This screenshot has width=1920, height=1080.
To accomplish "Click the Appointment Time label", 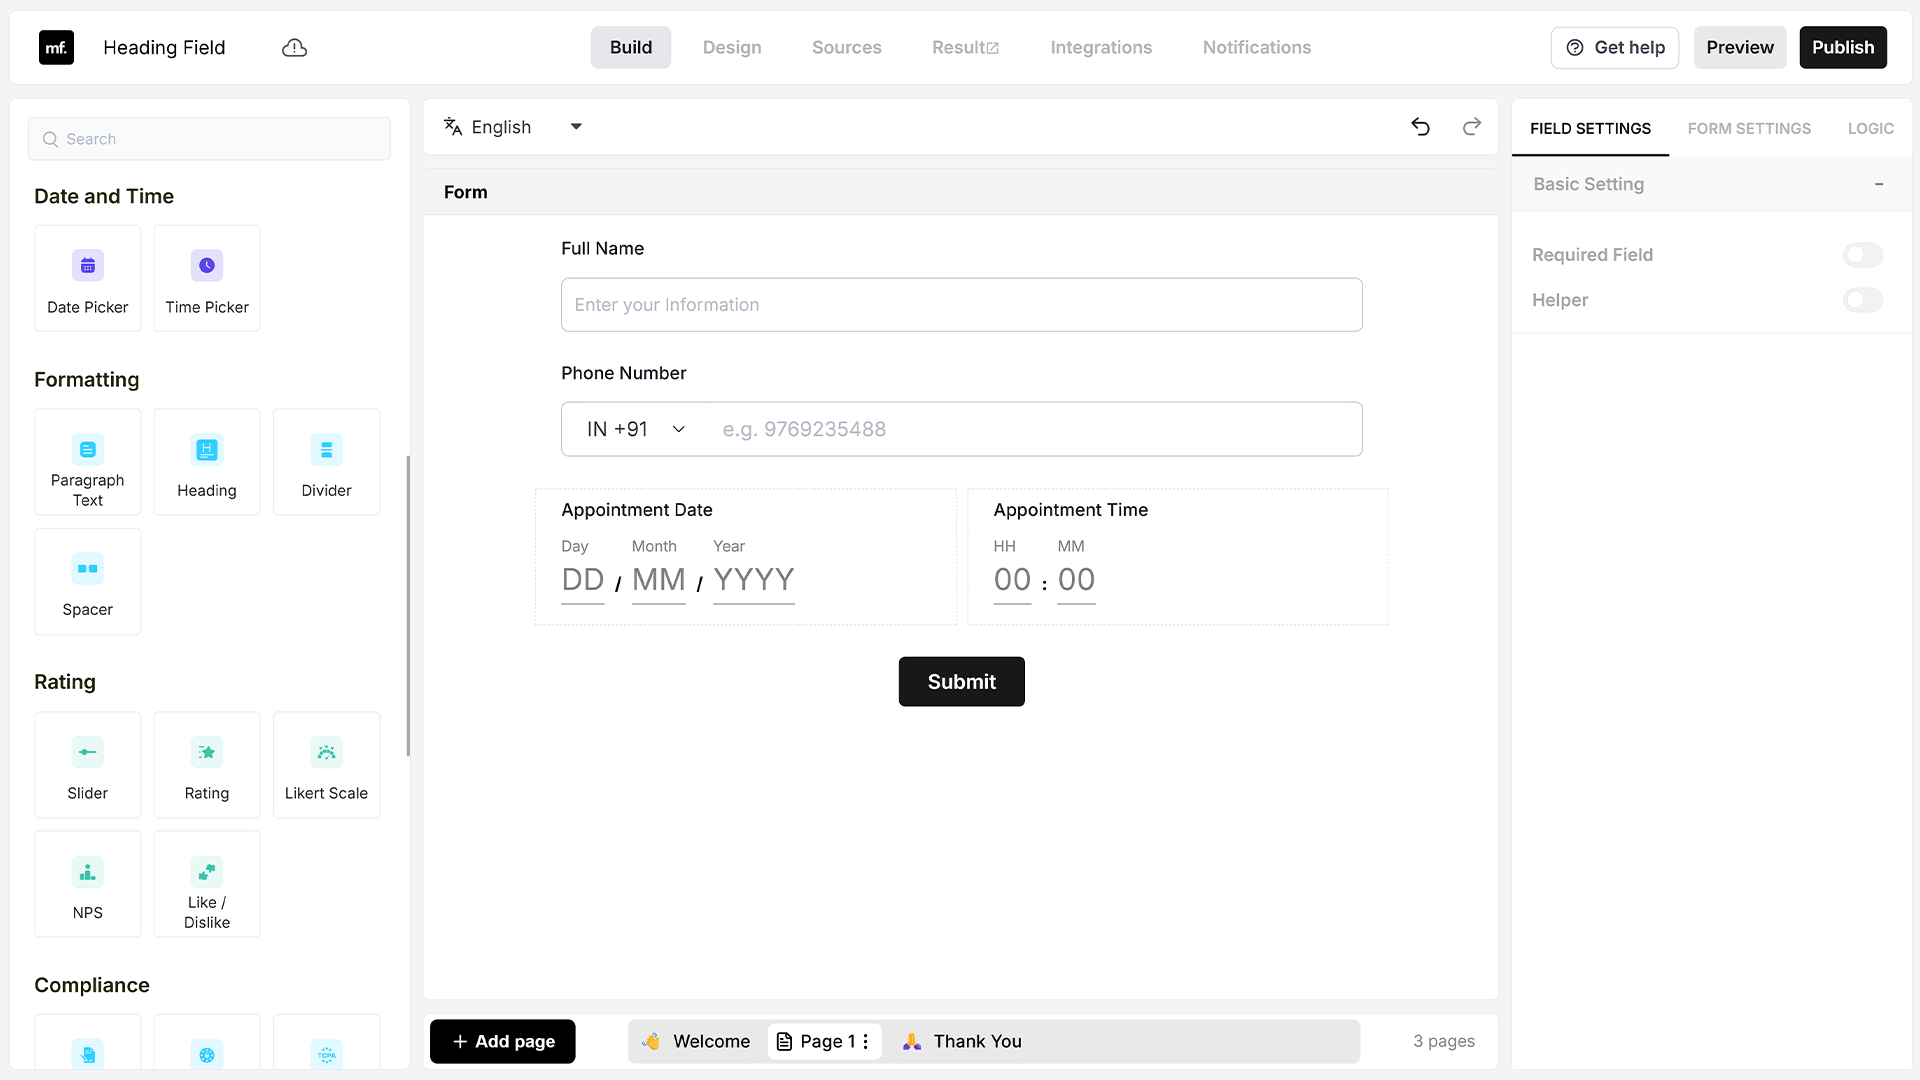I will point(1070,510).
